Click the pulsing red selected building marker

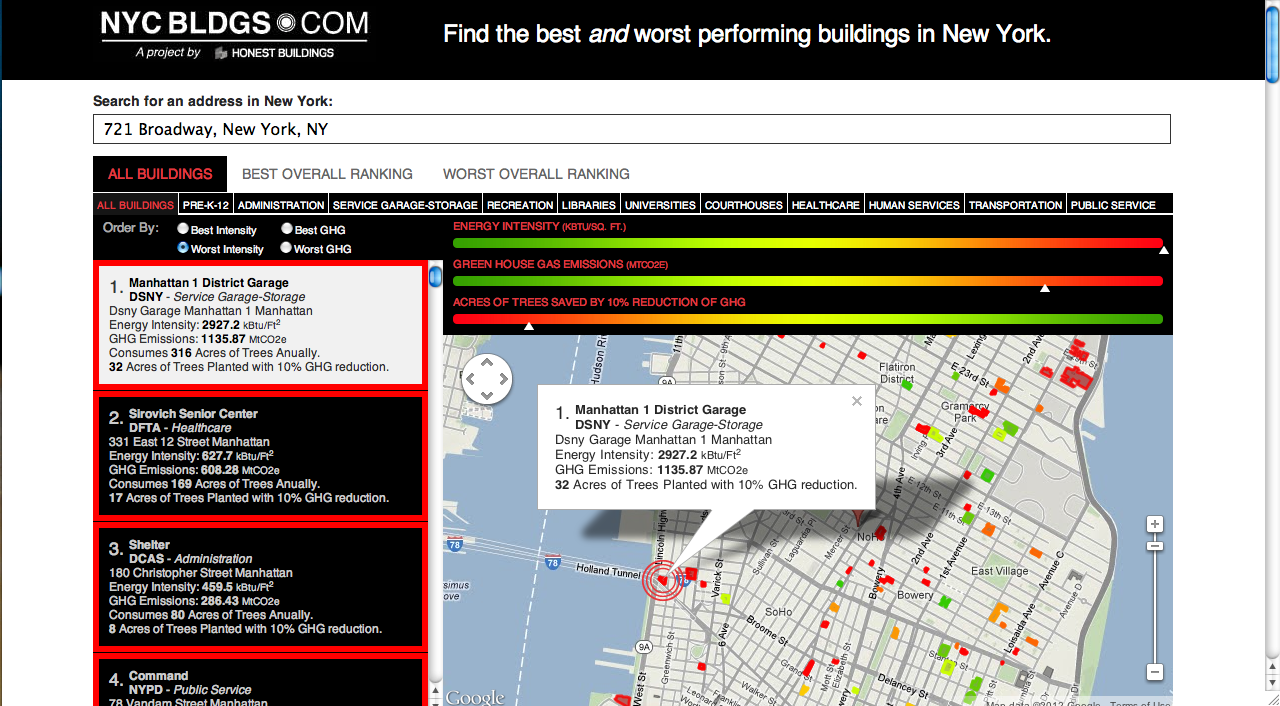tap(662, 579)
